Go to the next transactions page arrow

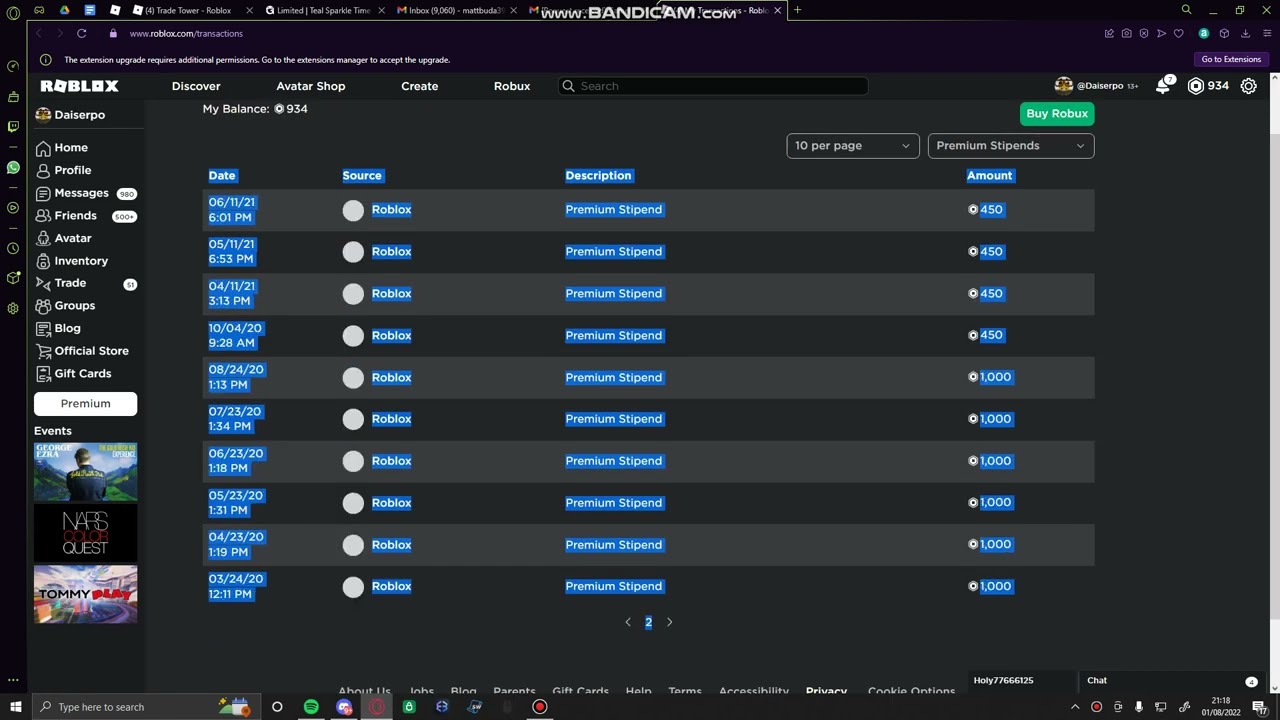669,622
